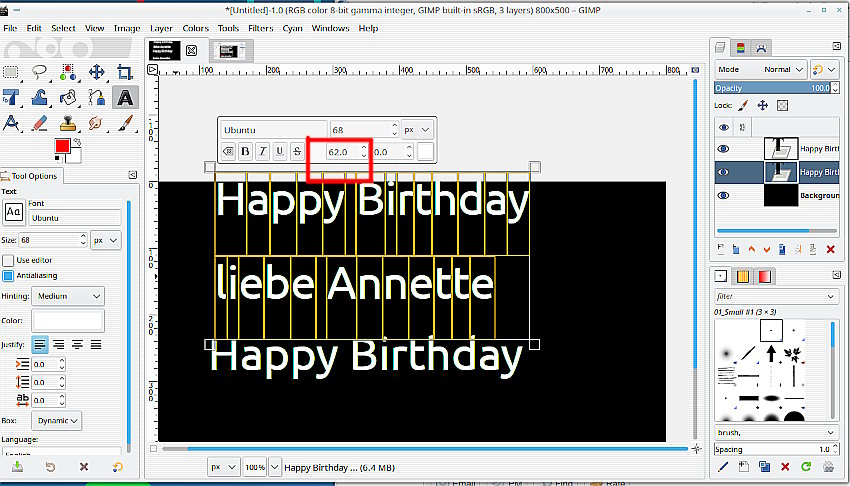Select the Paintbrush tool
This screenshot has height=486, width=850.
click(125, 124)
